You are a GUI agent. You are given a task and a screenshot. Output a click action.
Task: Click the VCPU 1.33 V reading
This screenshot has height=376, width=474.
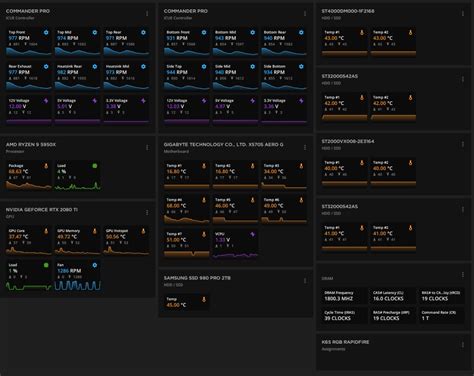point(223,240)
